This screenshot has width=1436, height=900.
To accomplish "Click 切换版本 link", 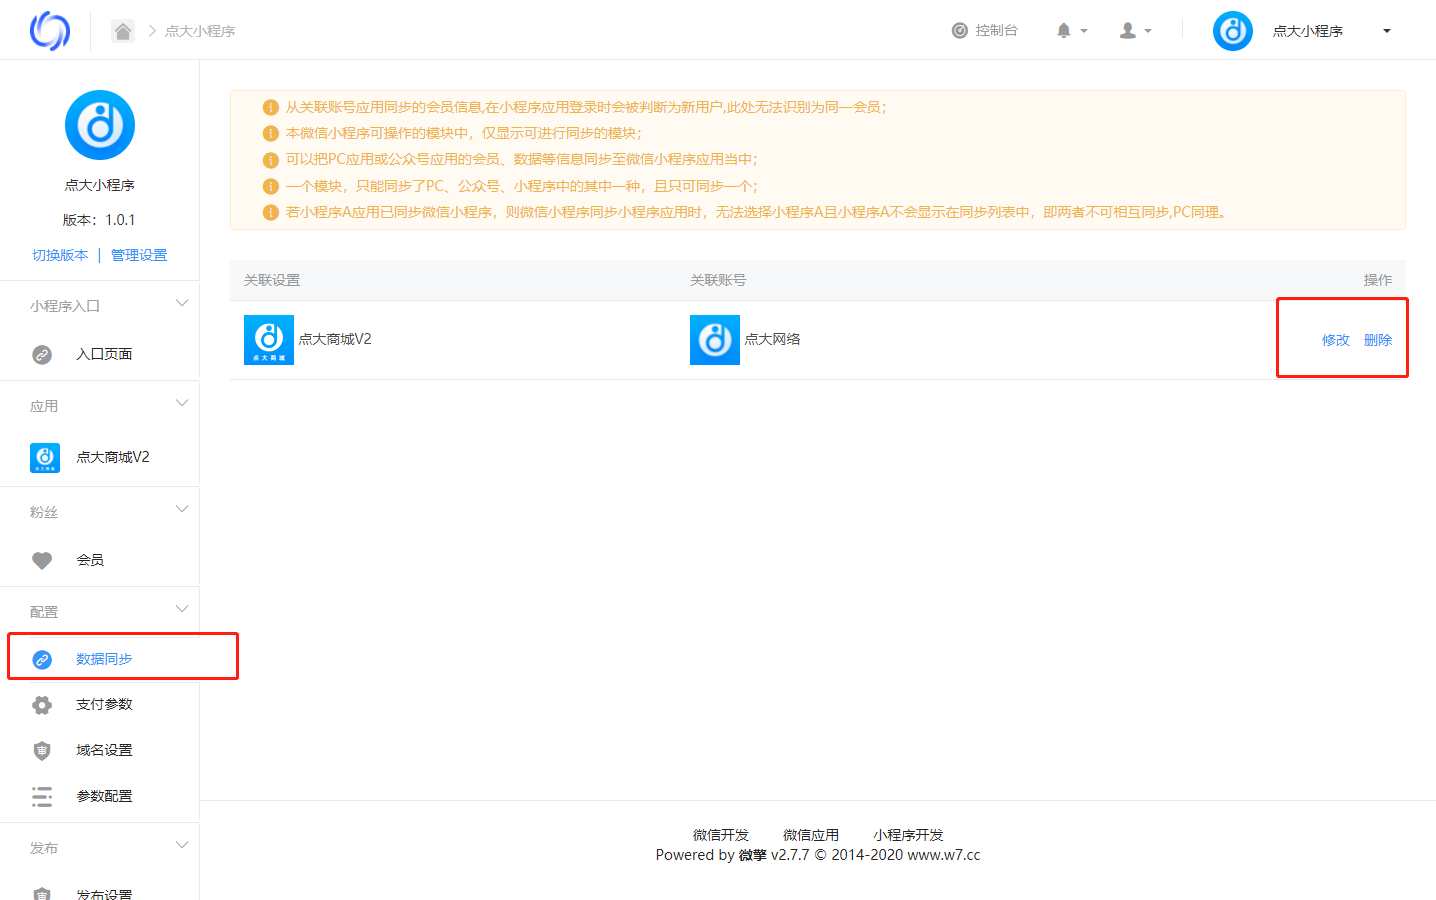I will 60,255.
